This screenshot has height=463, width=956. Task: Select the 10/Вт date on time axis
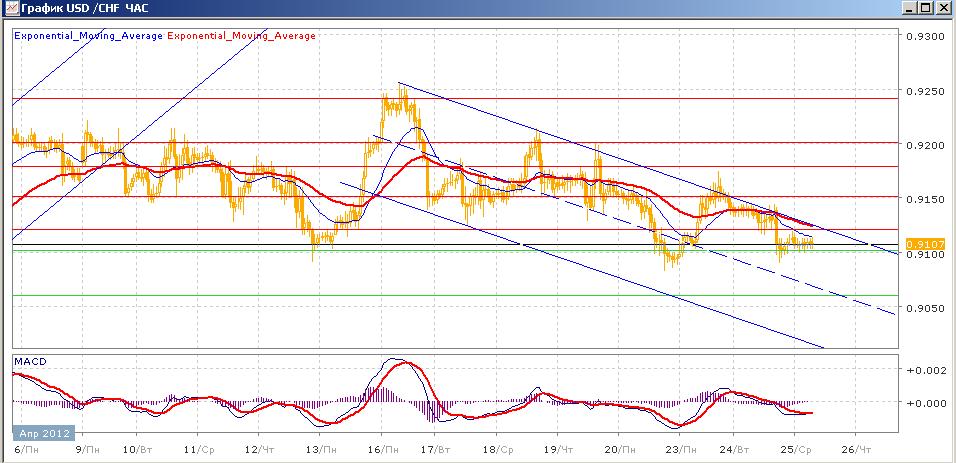tap(137, 449)
